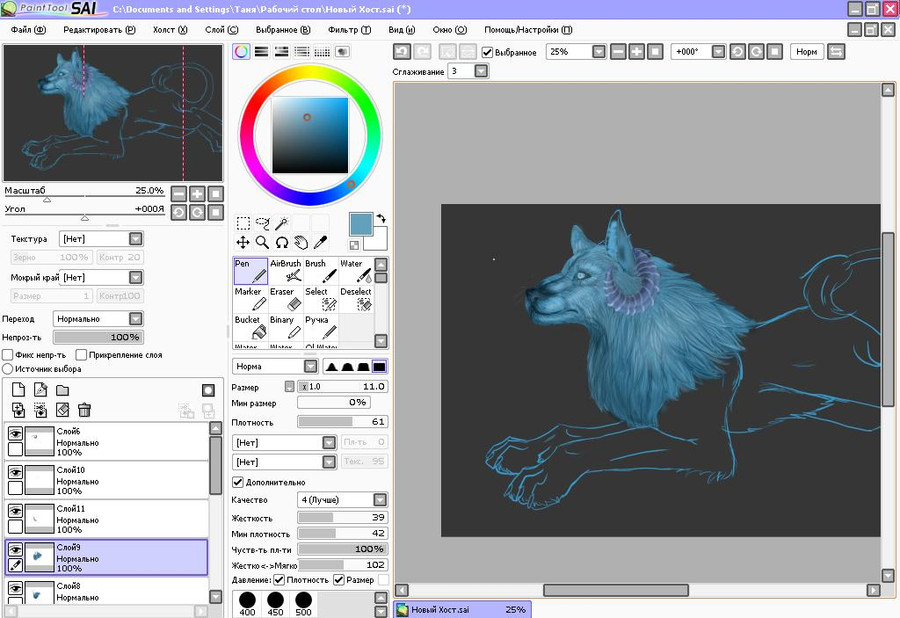Open the Текстура dropdown
Screen dimensions: 900x618
tap(135, 239)
